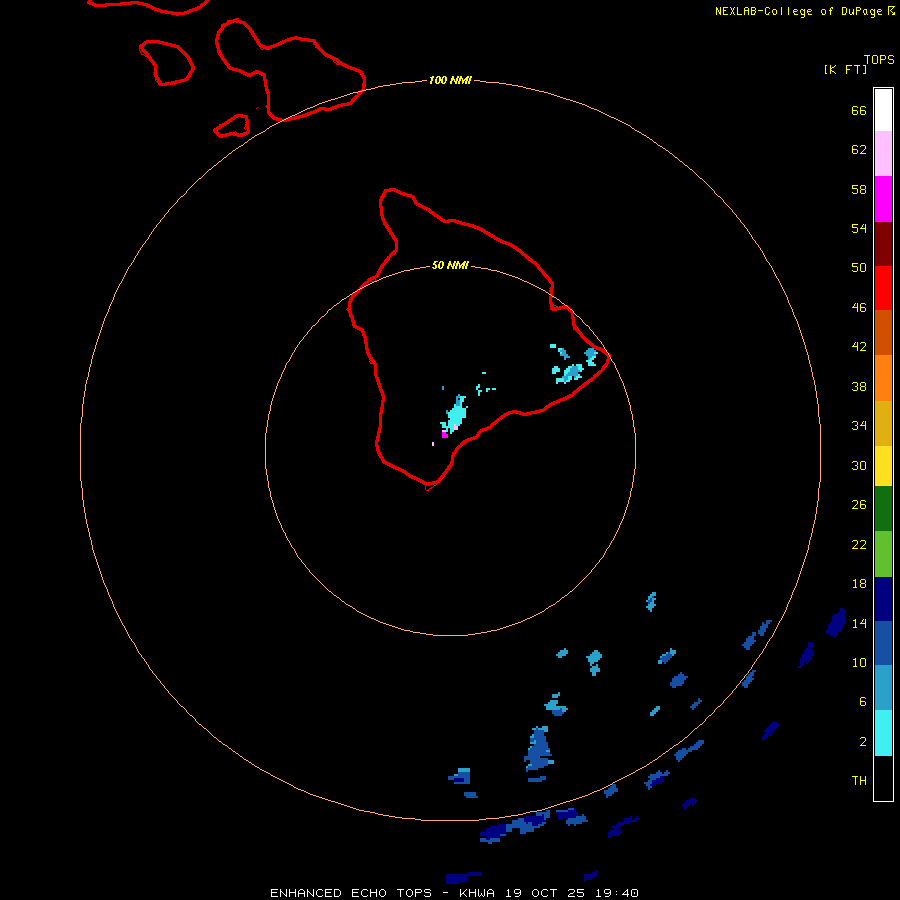Image resolution: width=900 pixels, height=900 pixels.
Task: Click the 14 legend value
Action: (859, 623)
